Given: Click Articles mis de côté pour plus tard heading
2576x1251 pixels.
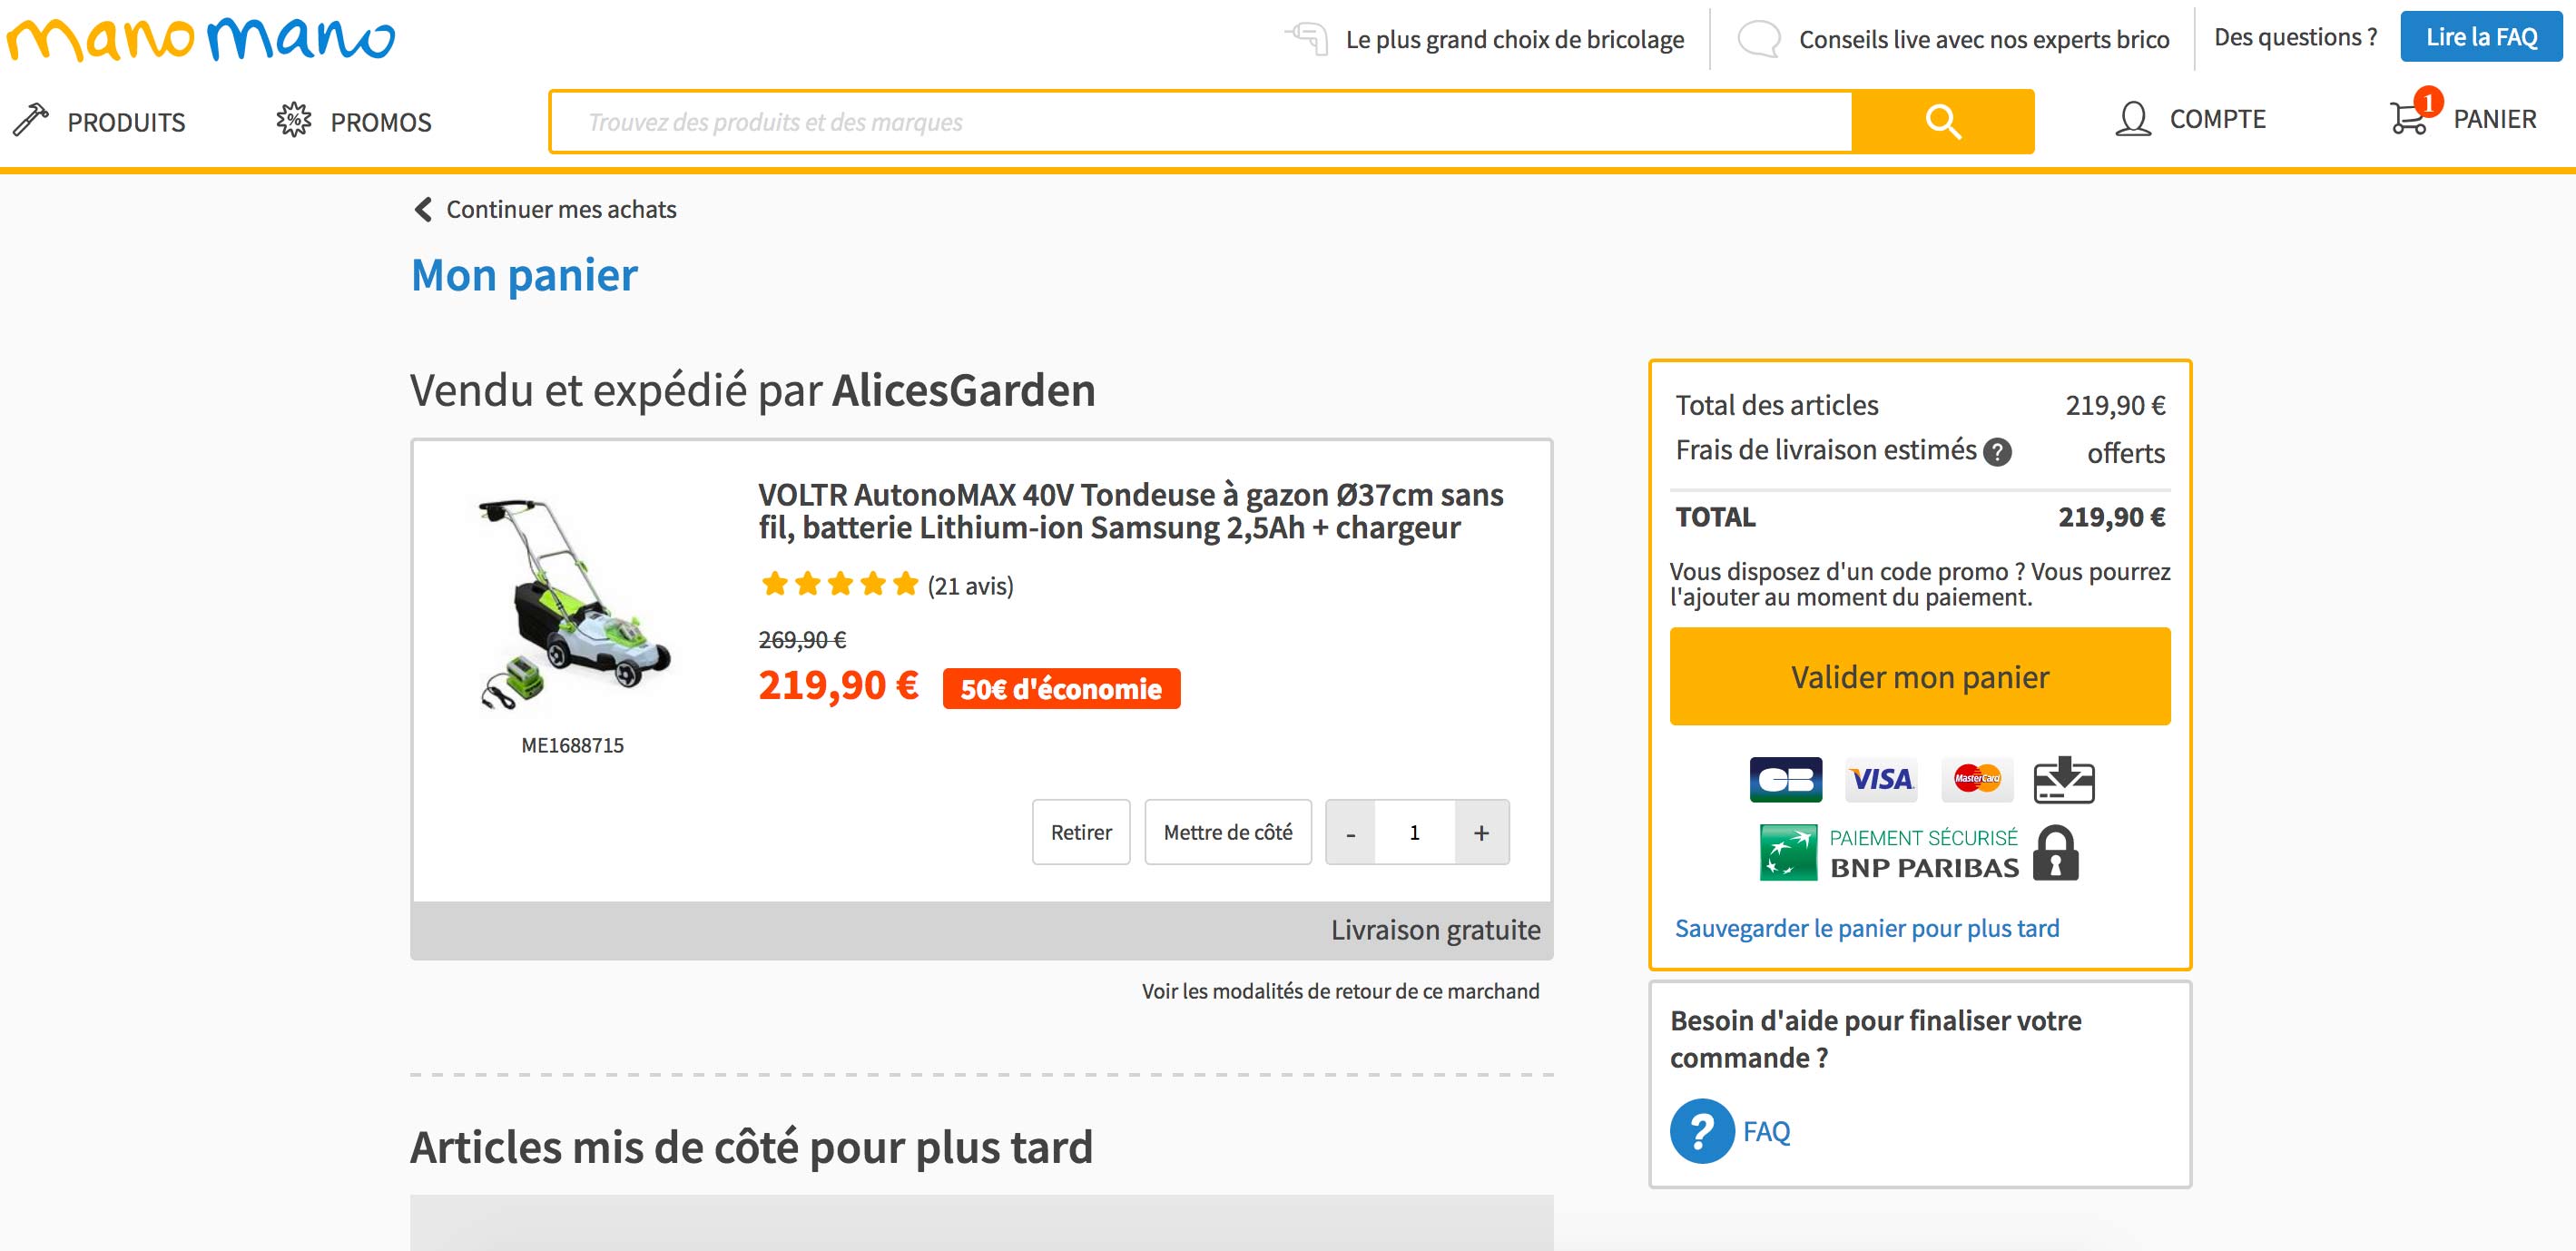Looking at the screenshot, I should pos(751,1147).
